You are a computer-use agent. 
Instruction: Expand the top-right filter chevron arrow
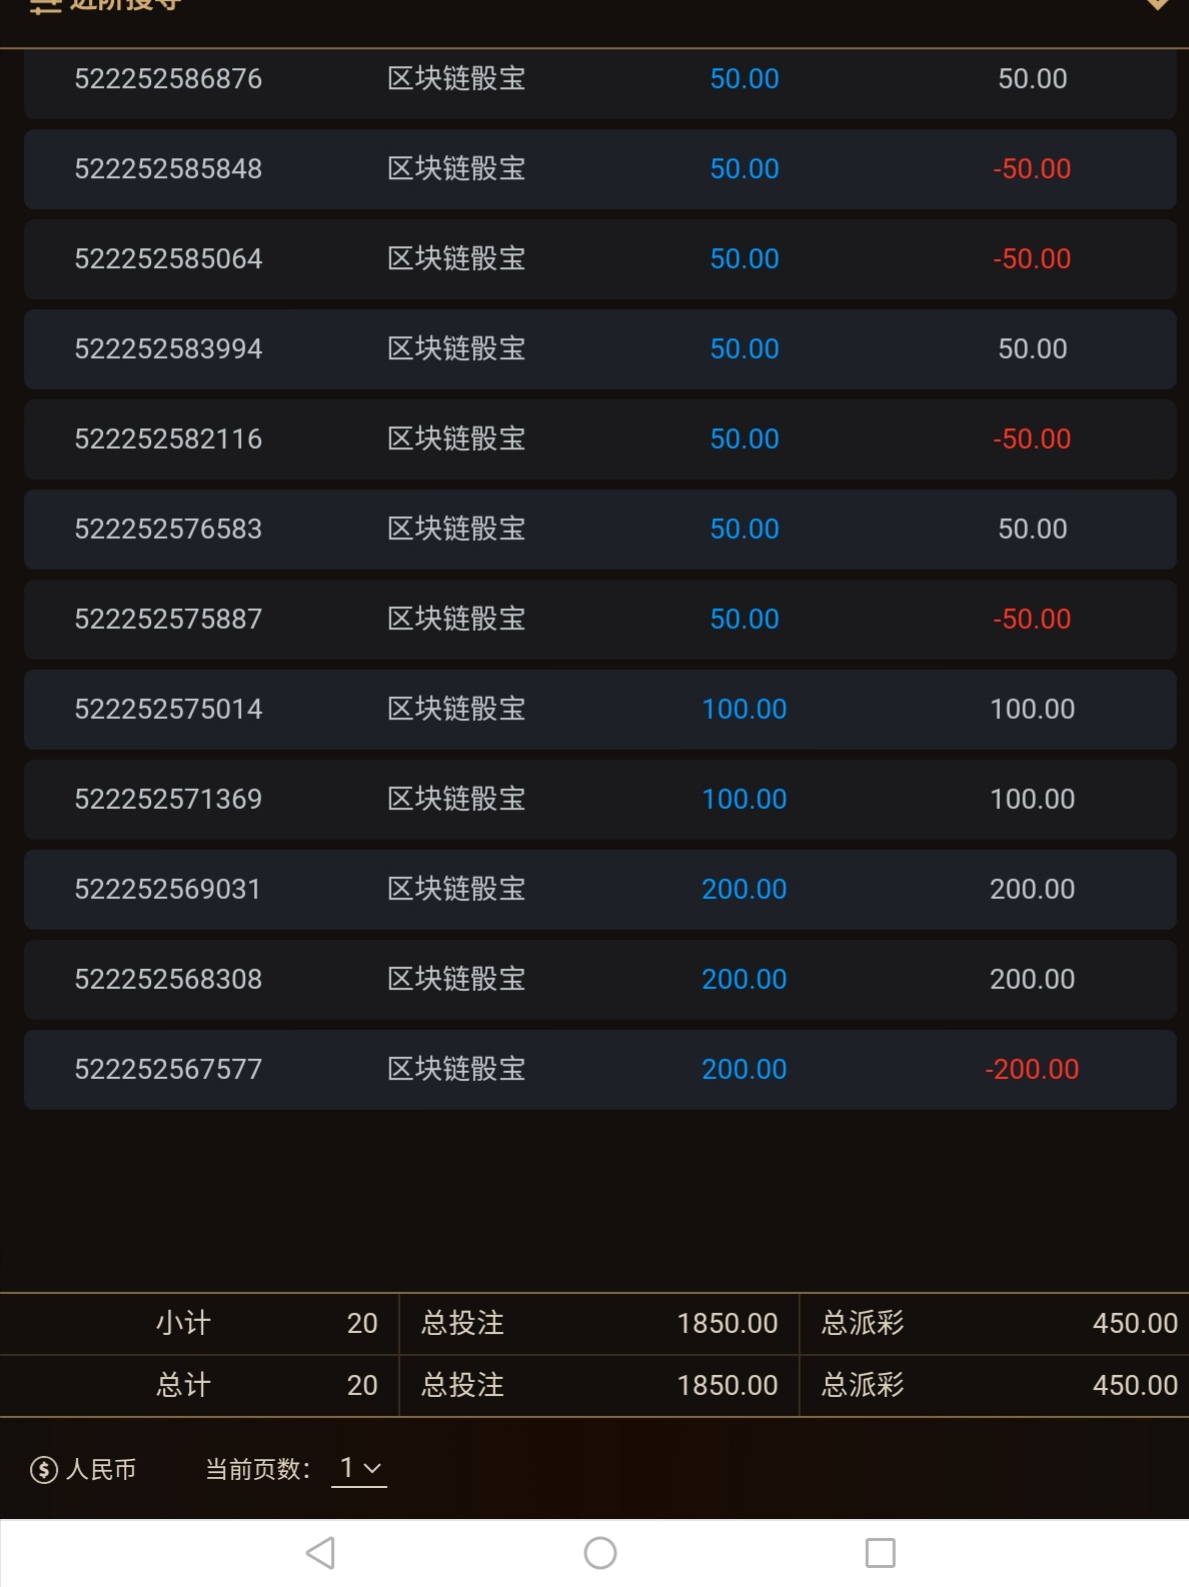click(1157, 5)
